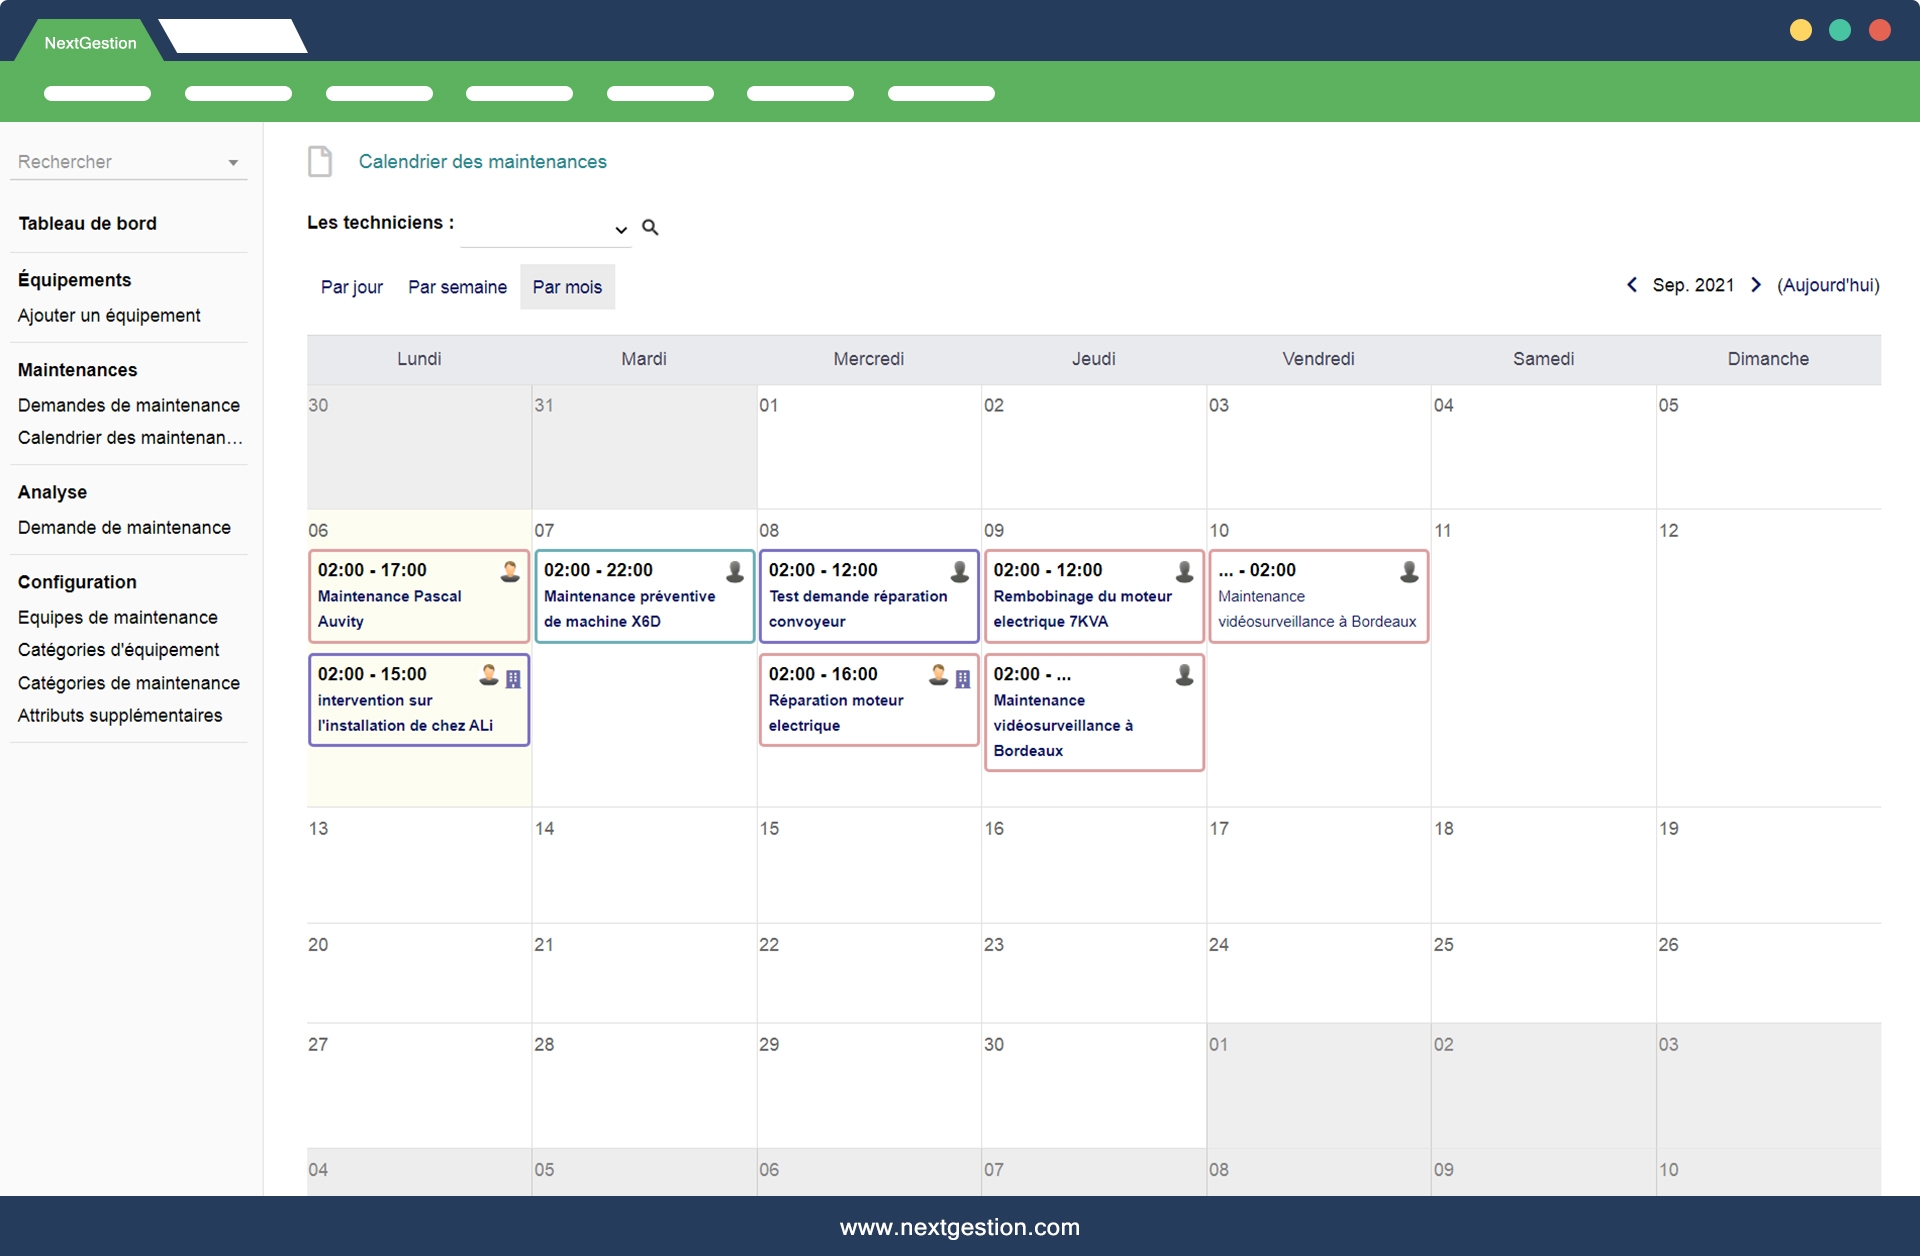This screenshot has height=1256, width=1920.
Task: Switch to the Par semaine view
Action: click(457, 287)
